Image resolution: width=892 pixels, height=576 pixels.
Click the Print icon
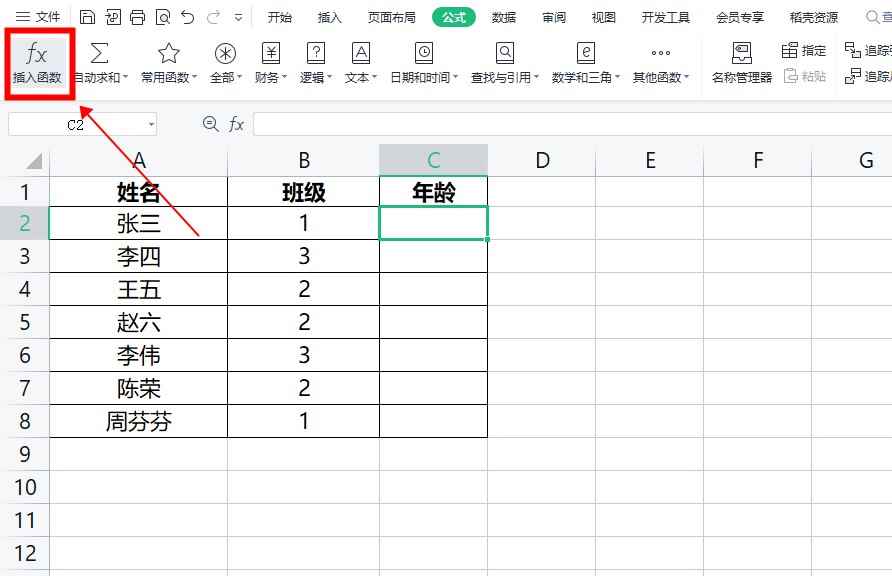(137, 17)
